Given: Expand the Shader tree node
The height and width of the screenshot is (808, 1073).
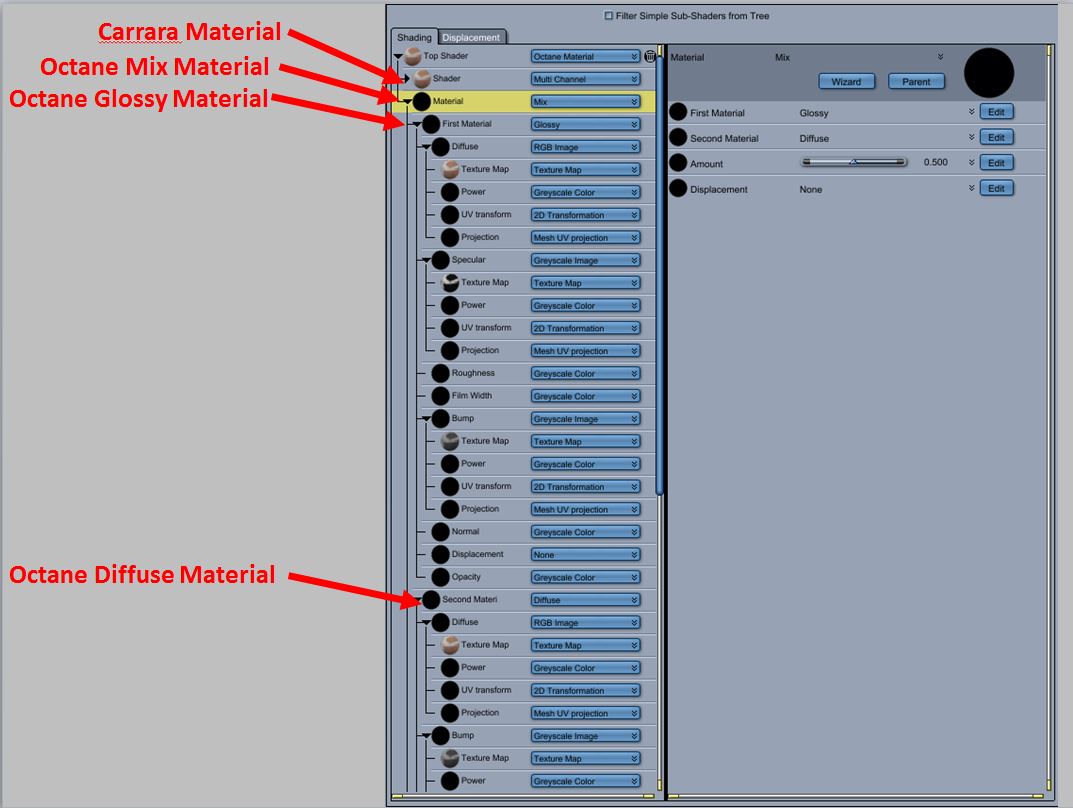Looking at the screenshot, I should pyautogui.click(x=406, y=79).
